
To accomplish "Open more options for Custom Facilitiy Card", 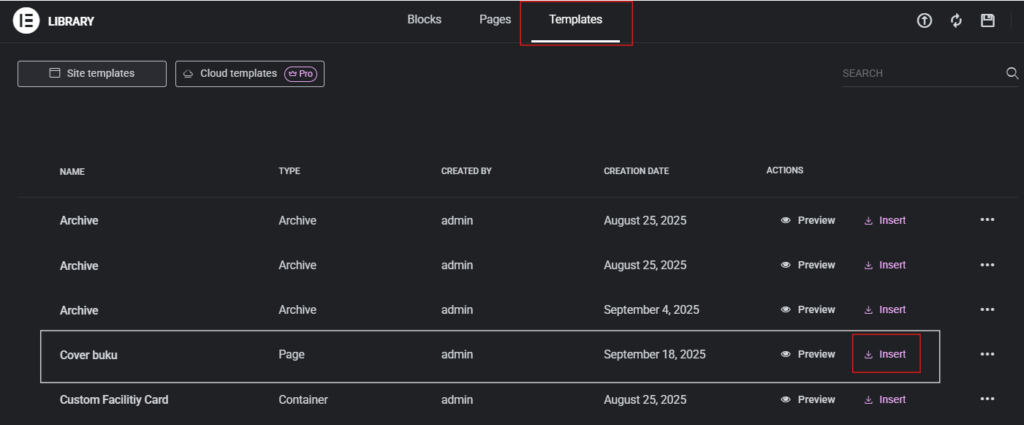I will coord(987,399).
